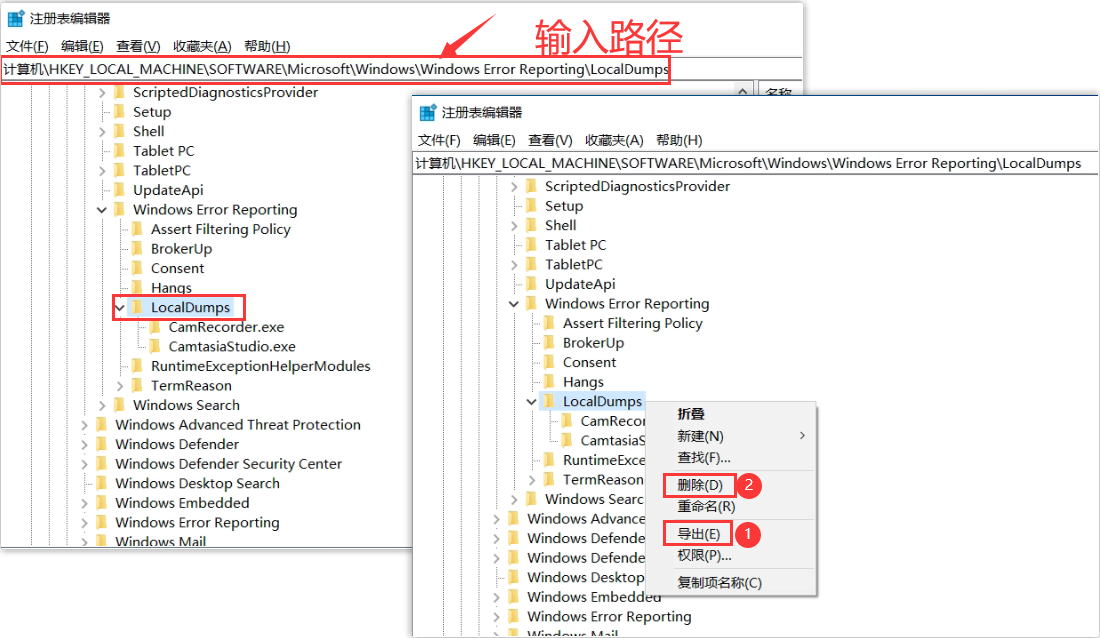Click the address bar path in the back window
1100x638 pixels.
point(335,69)
